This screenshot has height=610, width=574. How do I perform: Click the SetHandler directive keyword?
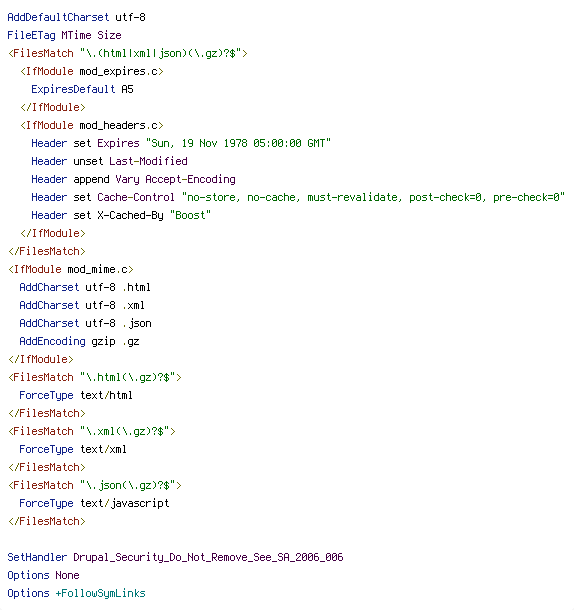tap(37, 557)
